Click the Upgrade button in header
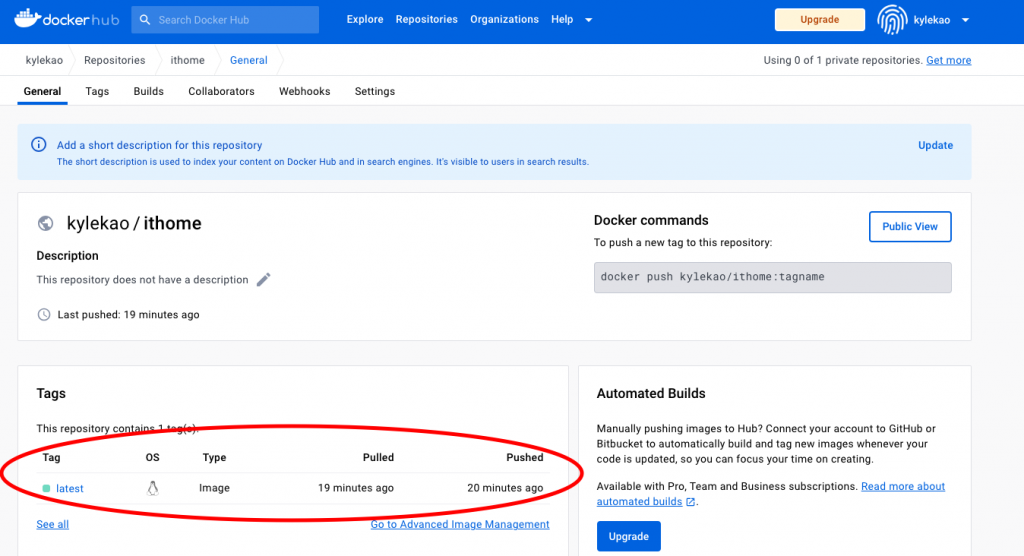 point(820,20)
